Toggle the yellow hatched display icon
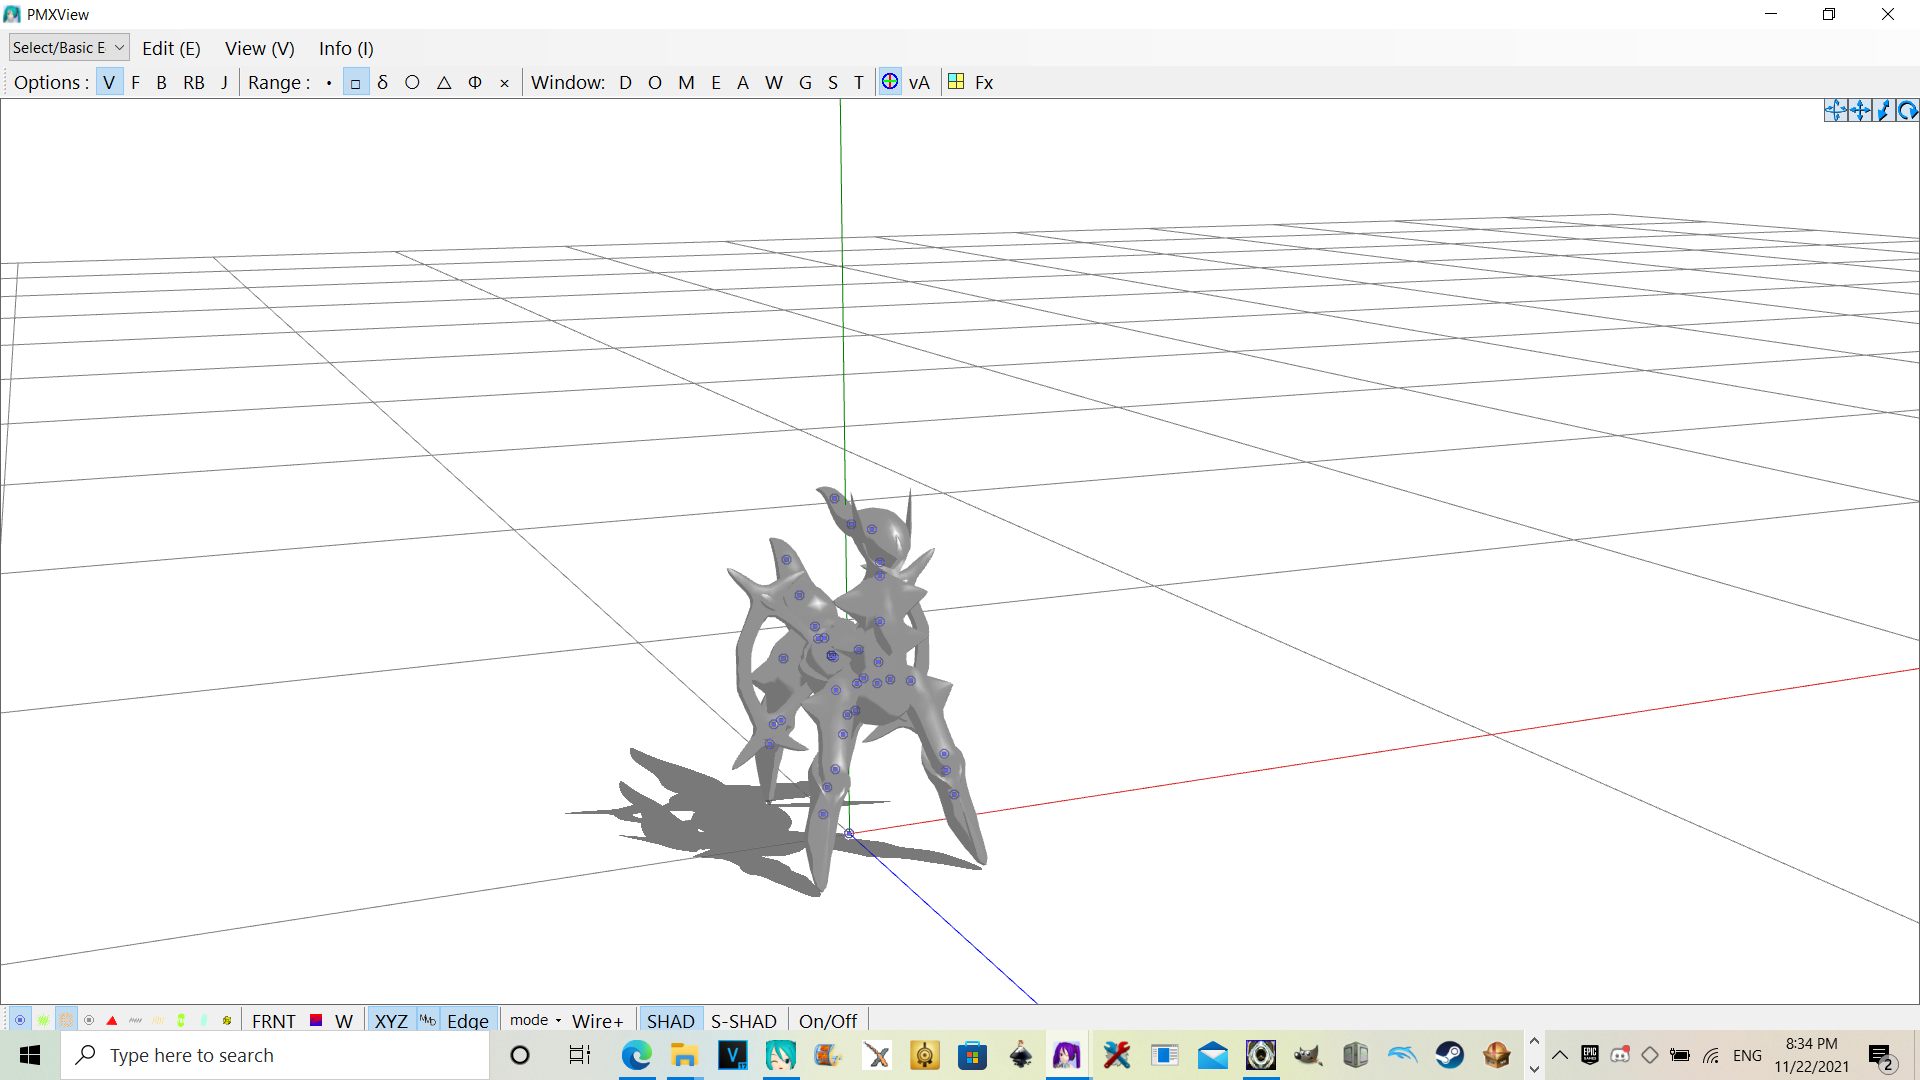Viewport: 1920px width, 1080px height. pos(158,1020)
